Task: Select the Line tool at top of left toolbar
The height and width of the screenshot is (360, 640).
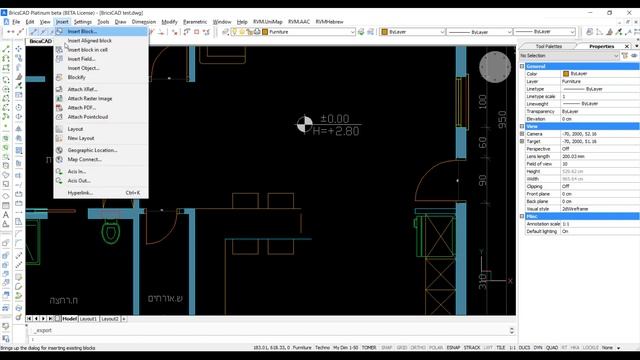Action: (6, 49)
